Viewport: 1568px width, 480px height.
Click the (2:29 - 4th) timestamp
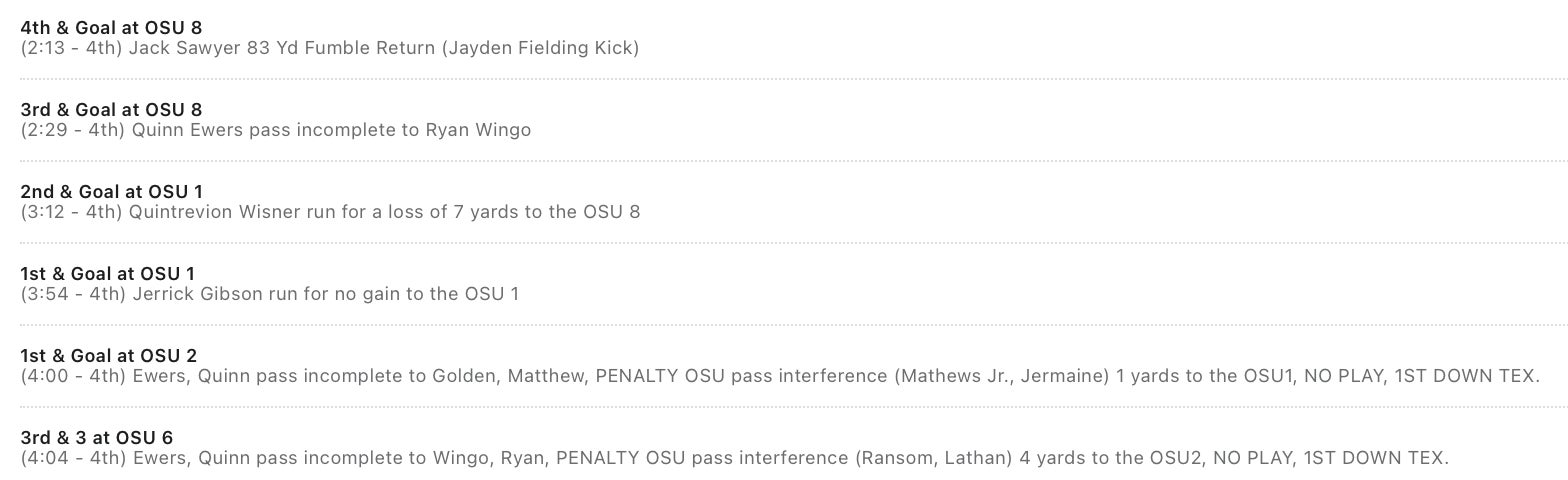coord(73,130)
